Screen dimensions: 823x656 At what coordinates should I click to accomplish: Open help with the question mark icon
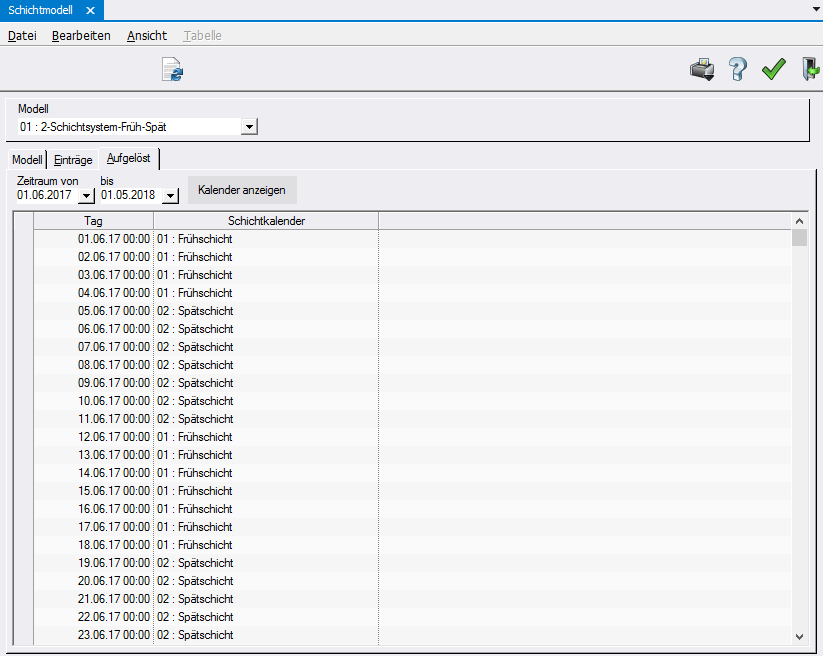[x=737, y=70]
